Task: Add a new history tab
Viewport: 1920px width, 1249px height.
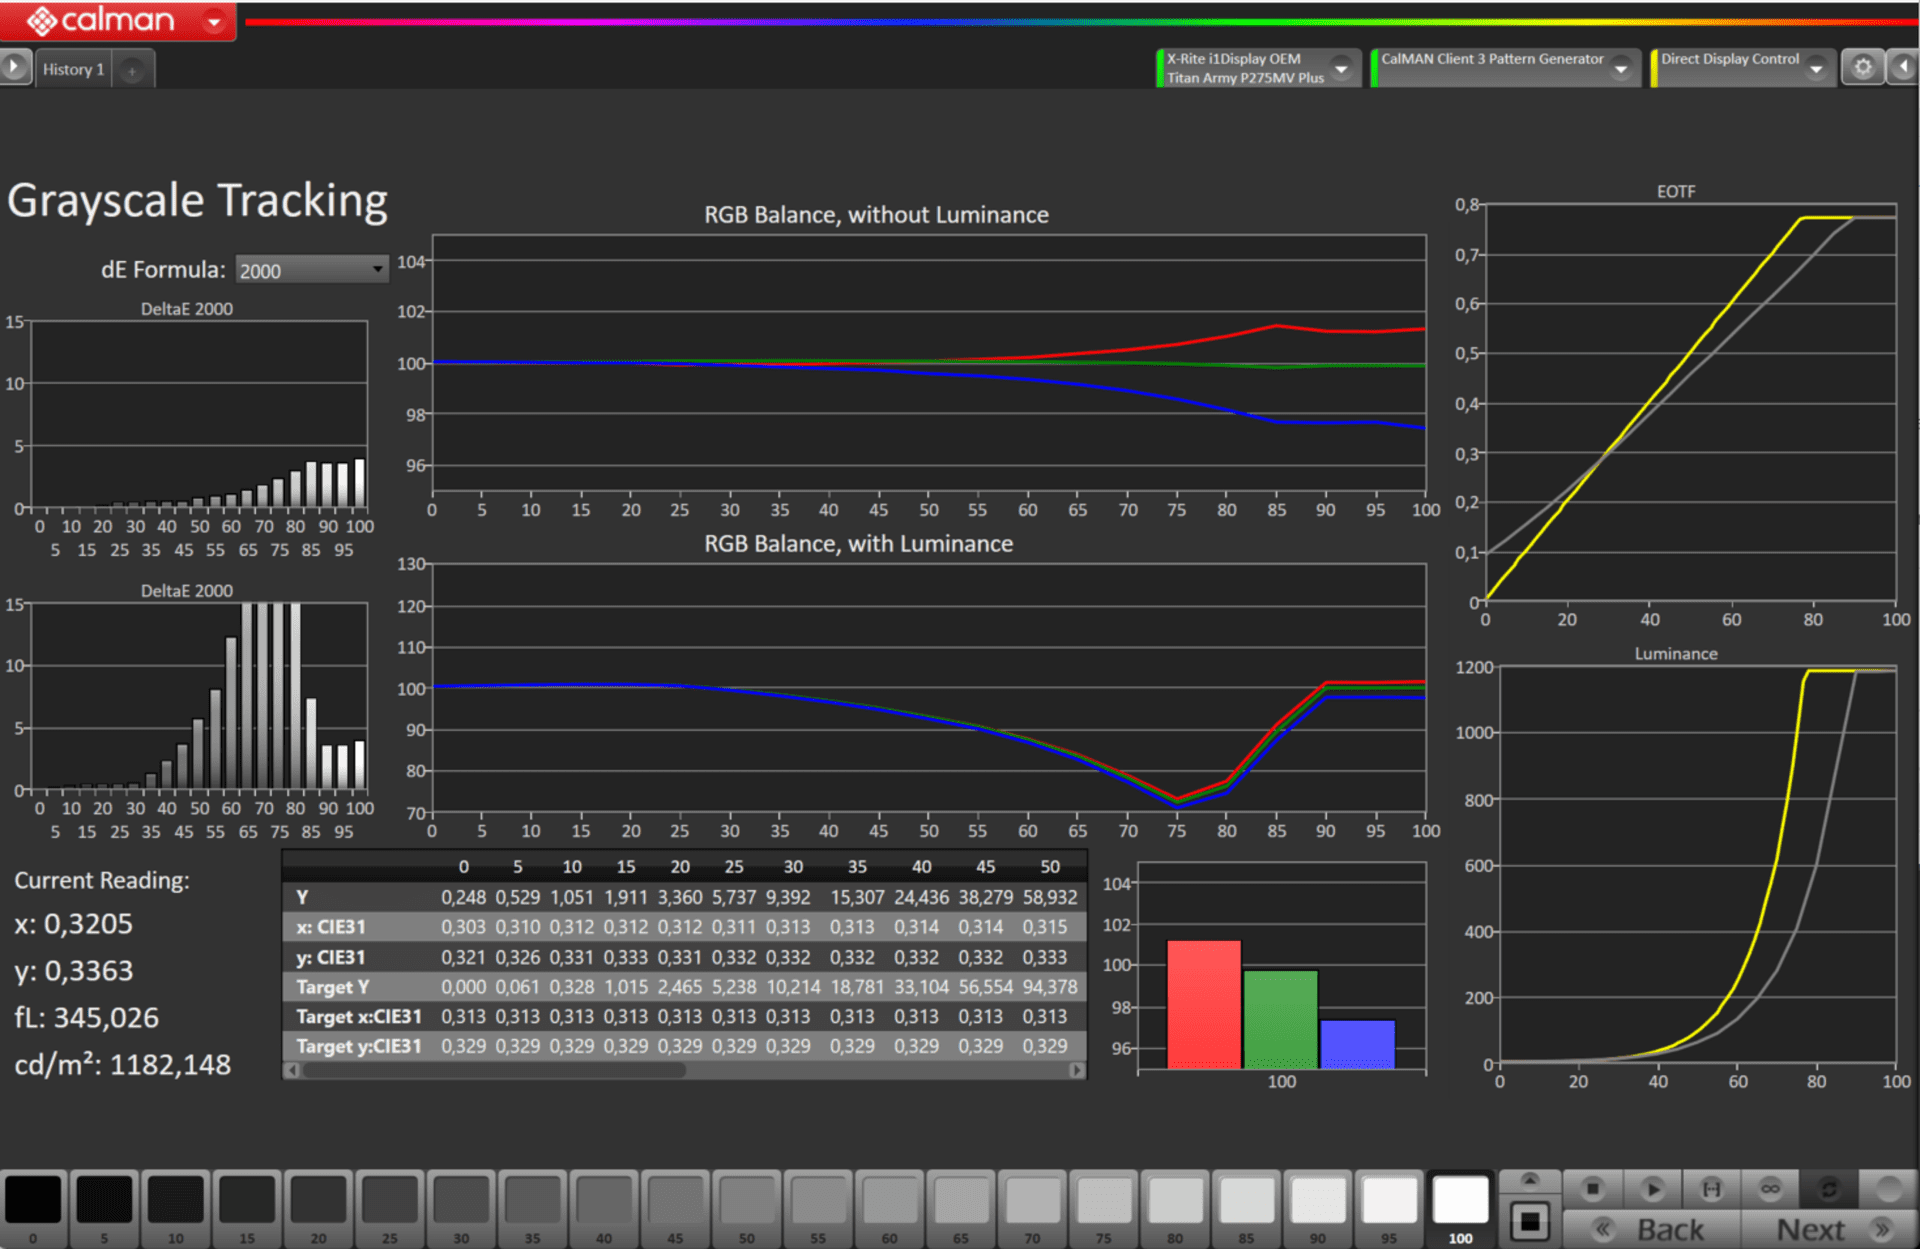Action: click(x=132, y=70)
